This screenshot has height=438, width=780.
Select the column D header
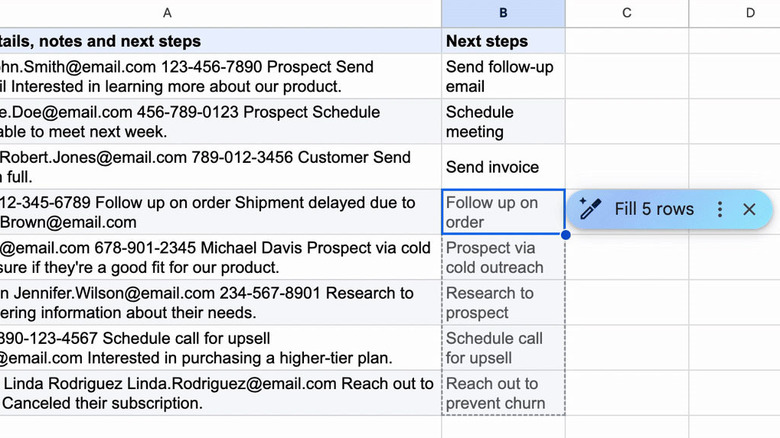(x=749, y=13)
